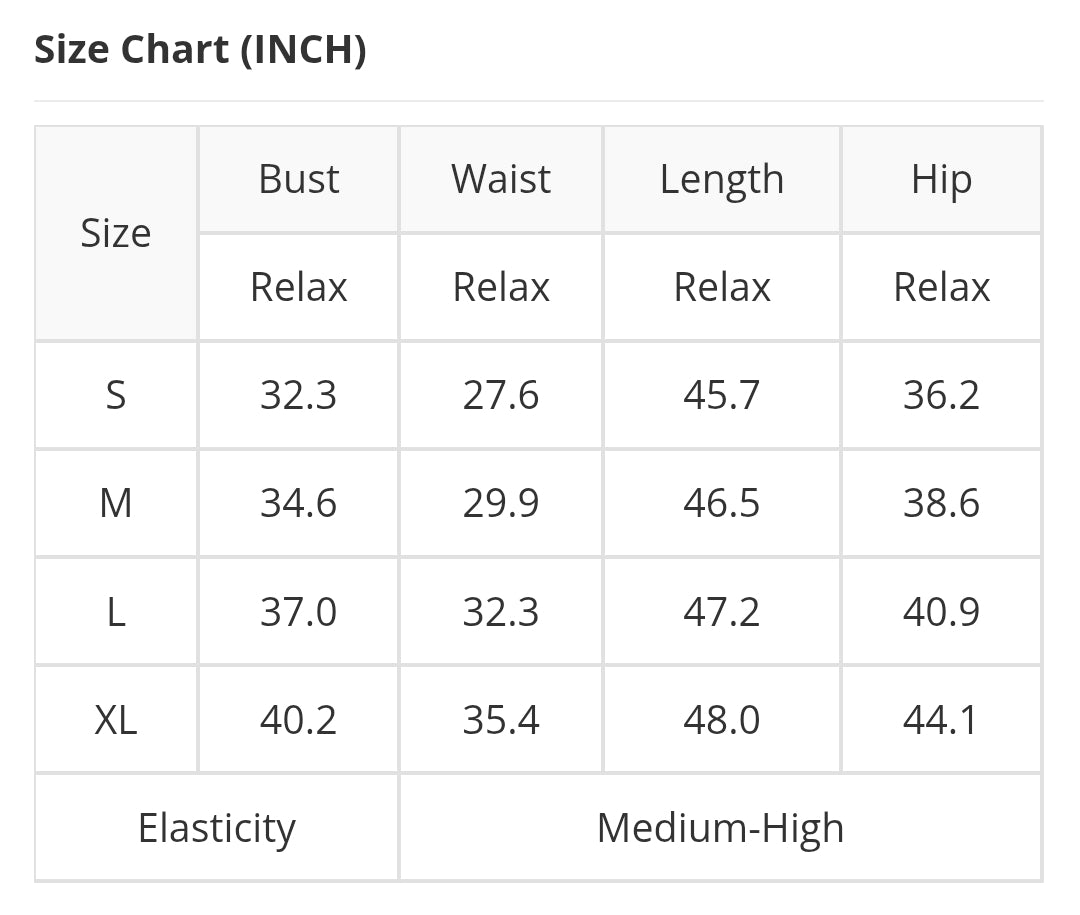Select the Size column header cell
The width and height of the screenshot is (1080, 915).
(x=116, y=233)
